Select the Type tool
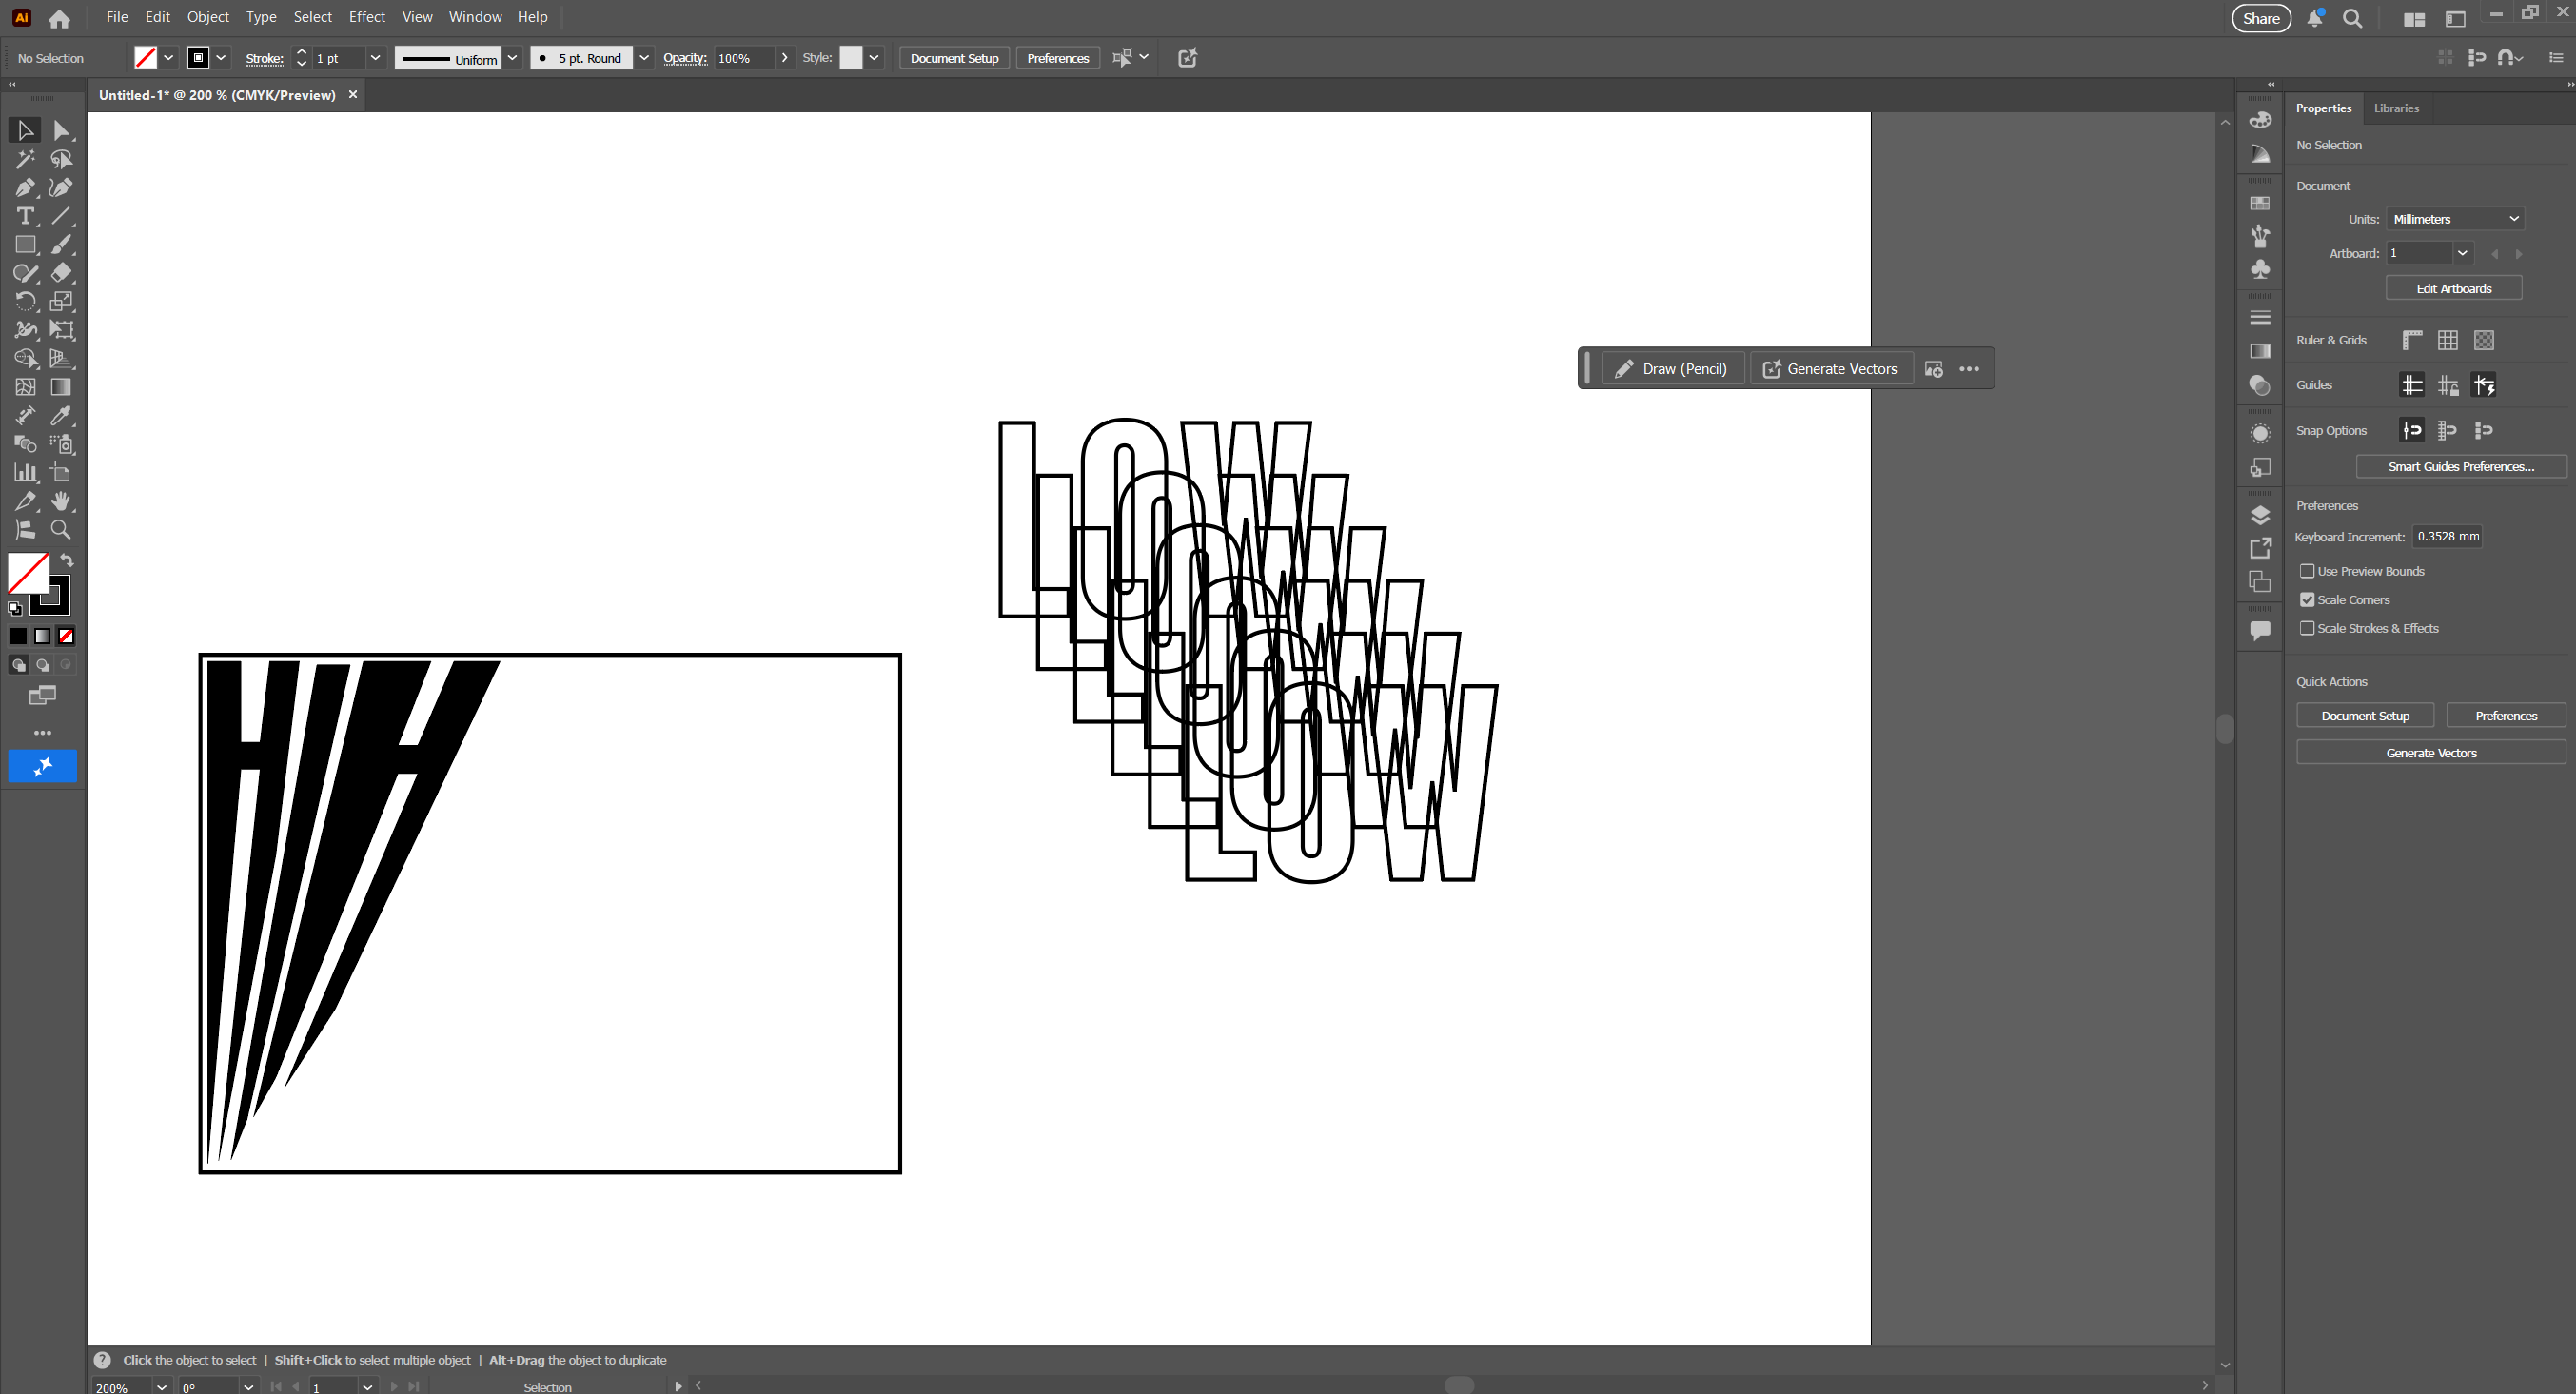Viewport: 2576px width, 1394px height. click(x=25, y=216)
